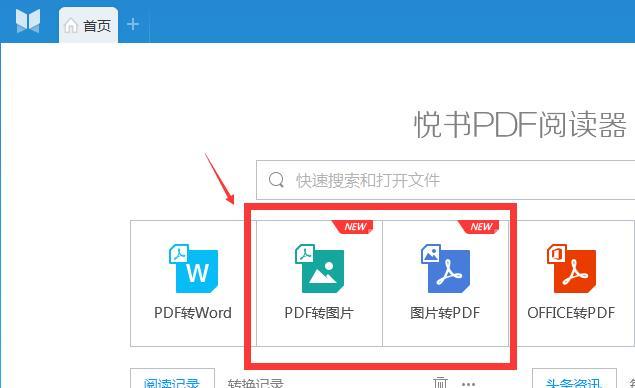Click the 悦书PDF阅读器 title text
The height and width of the screenshot is (388, 635).
tap(521, 125)
